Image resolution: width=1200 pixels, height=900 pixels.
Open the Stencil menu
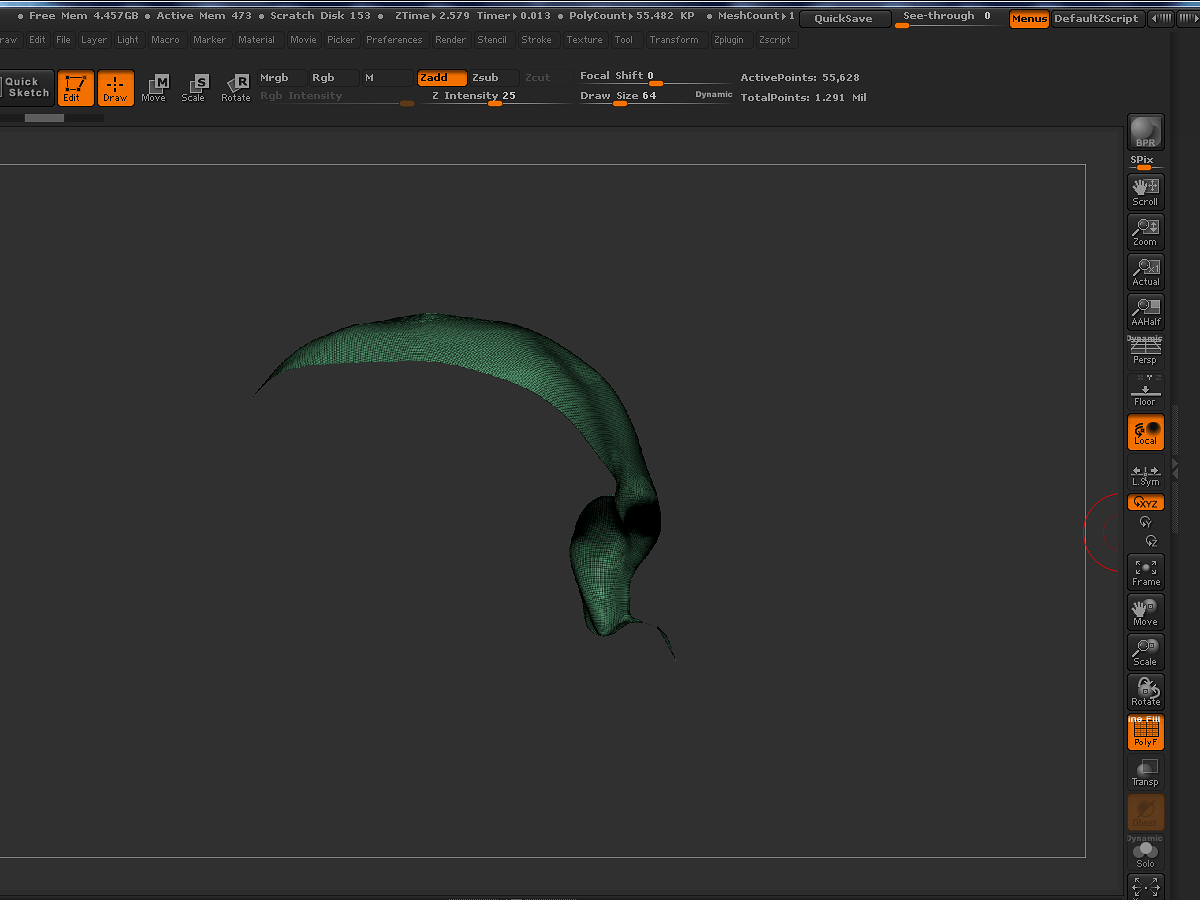point(492,40)
